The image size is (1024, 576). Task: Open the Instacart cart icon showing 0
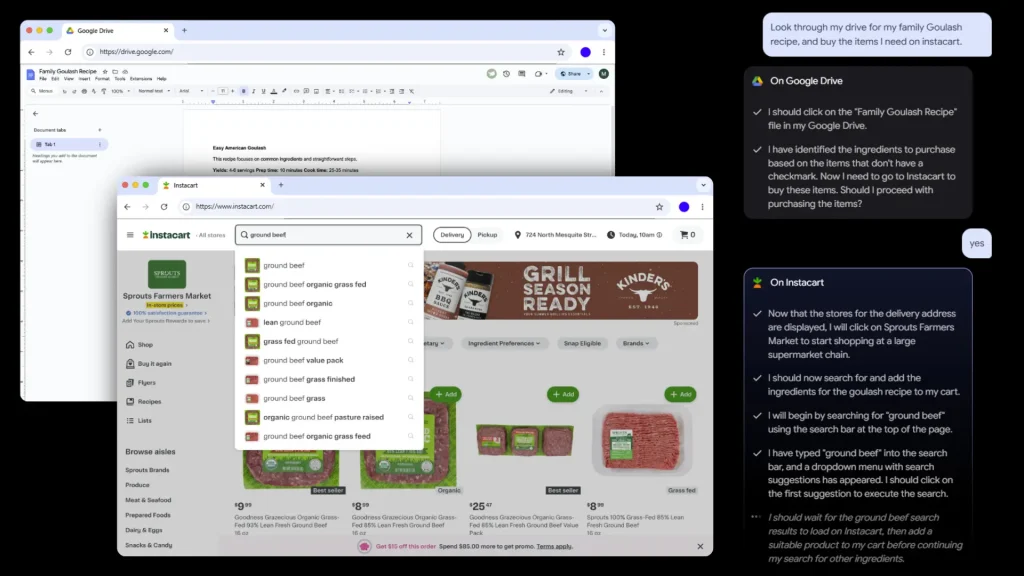688,234
